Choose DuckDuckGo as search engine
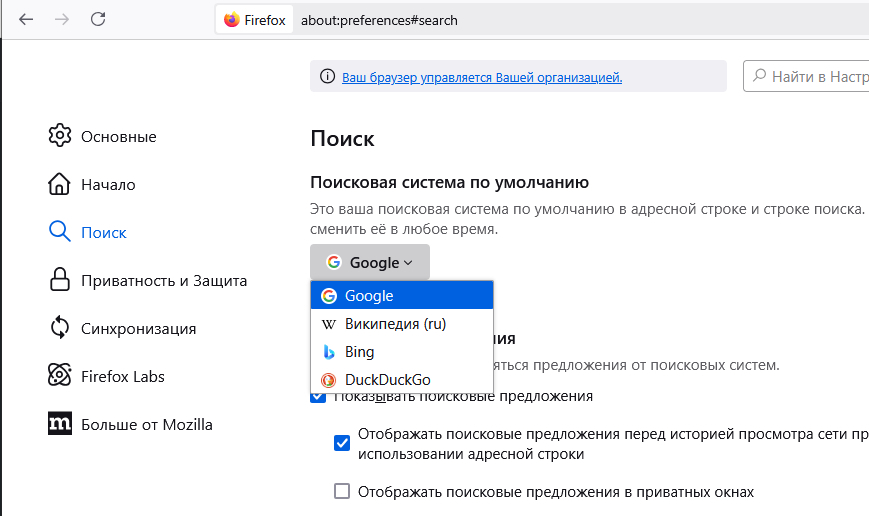Viewport: 869px width, 516px height. (x=388, y=380)
